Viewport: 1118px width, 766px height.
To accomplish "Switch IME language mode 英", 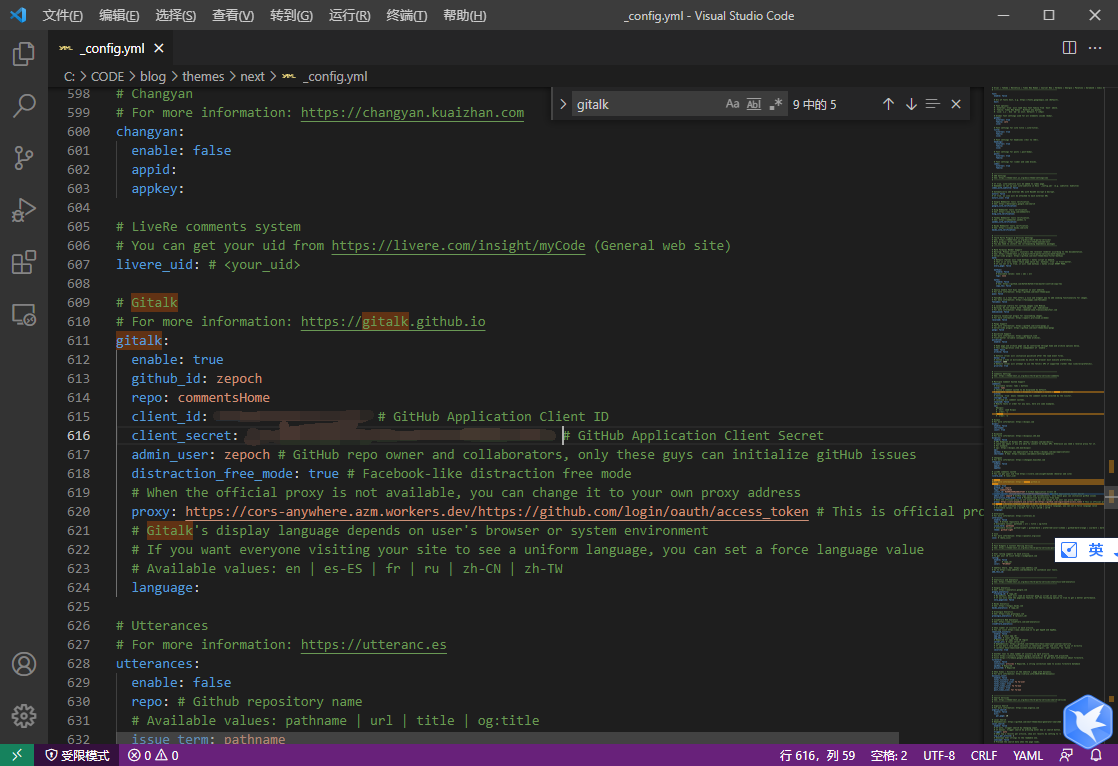I will tap(1096, 550).
